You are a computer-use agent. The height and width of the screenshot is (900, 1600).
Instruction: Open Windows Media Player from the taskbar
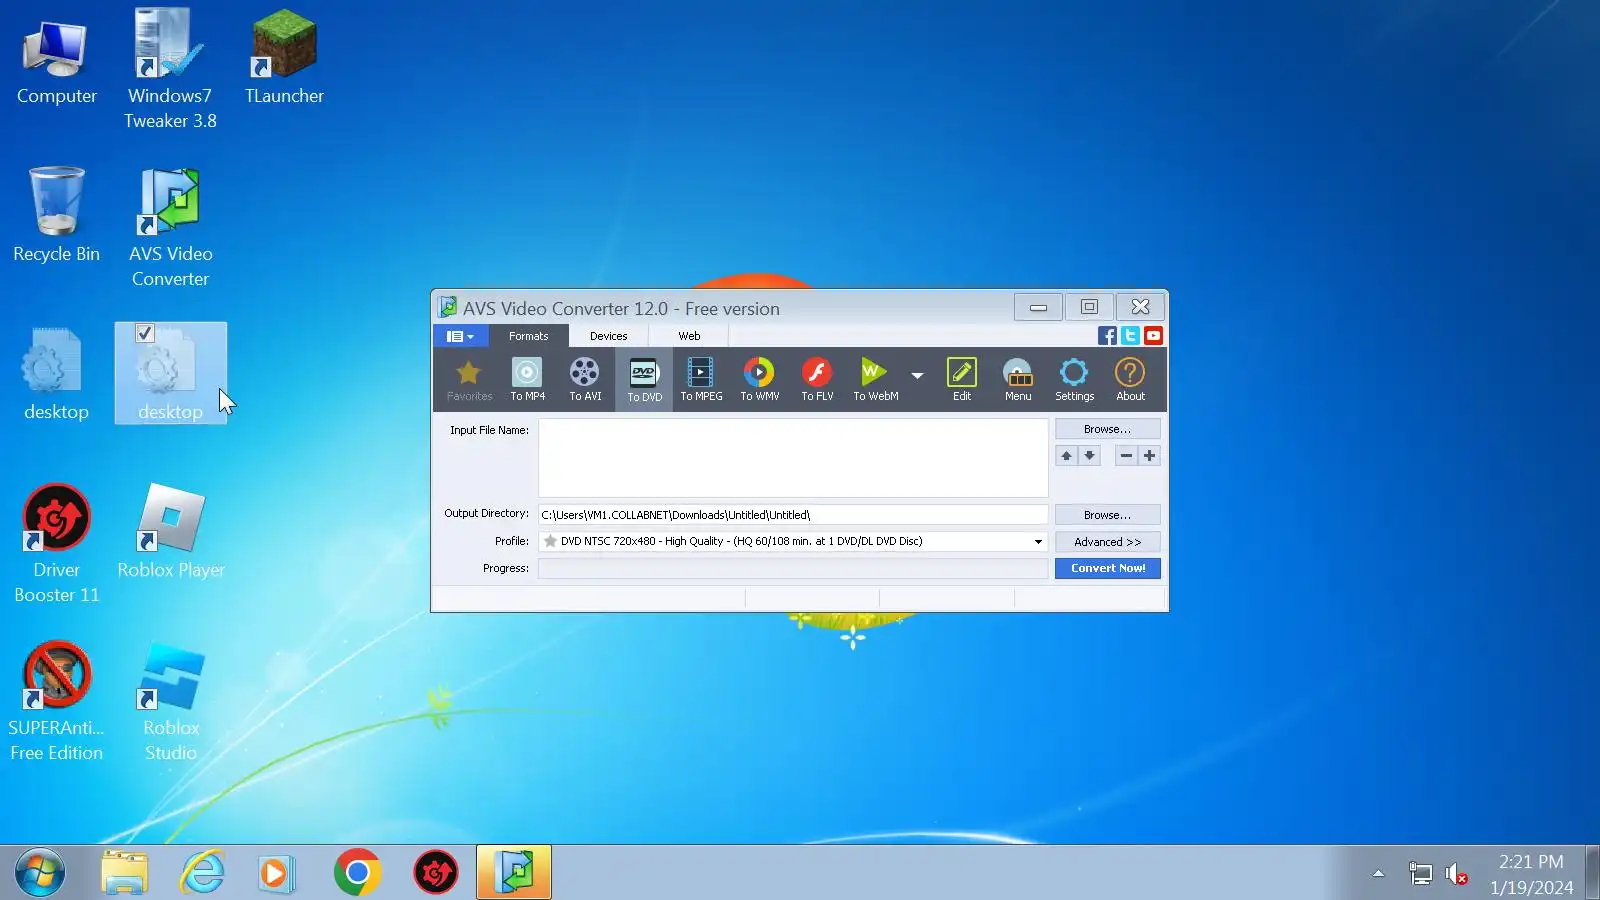[276, 873]
